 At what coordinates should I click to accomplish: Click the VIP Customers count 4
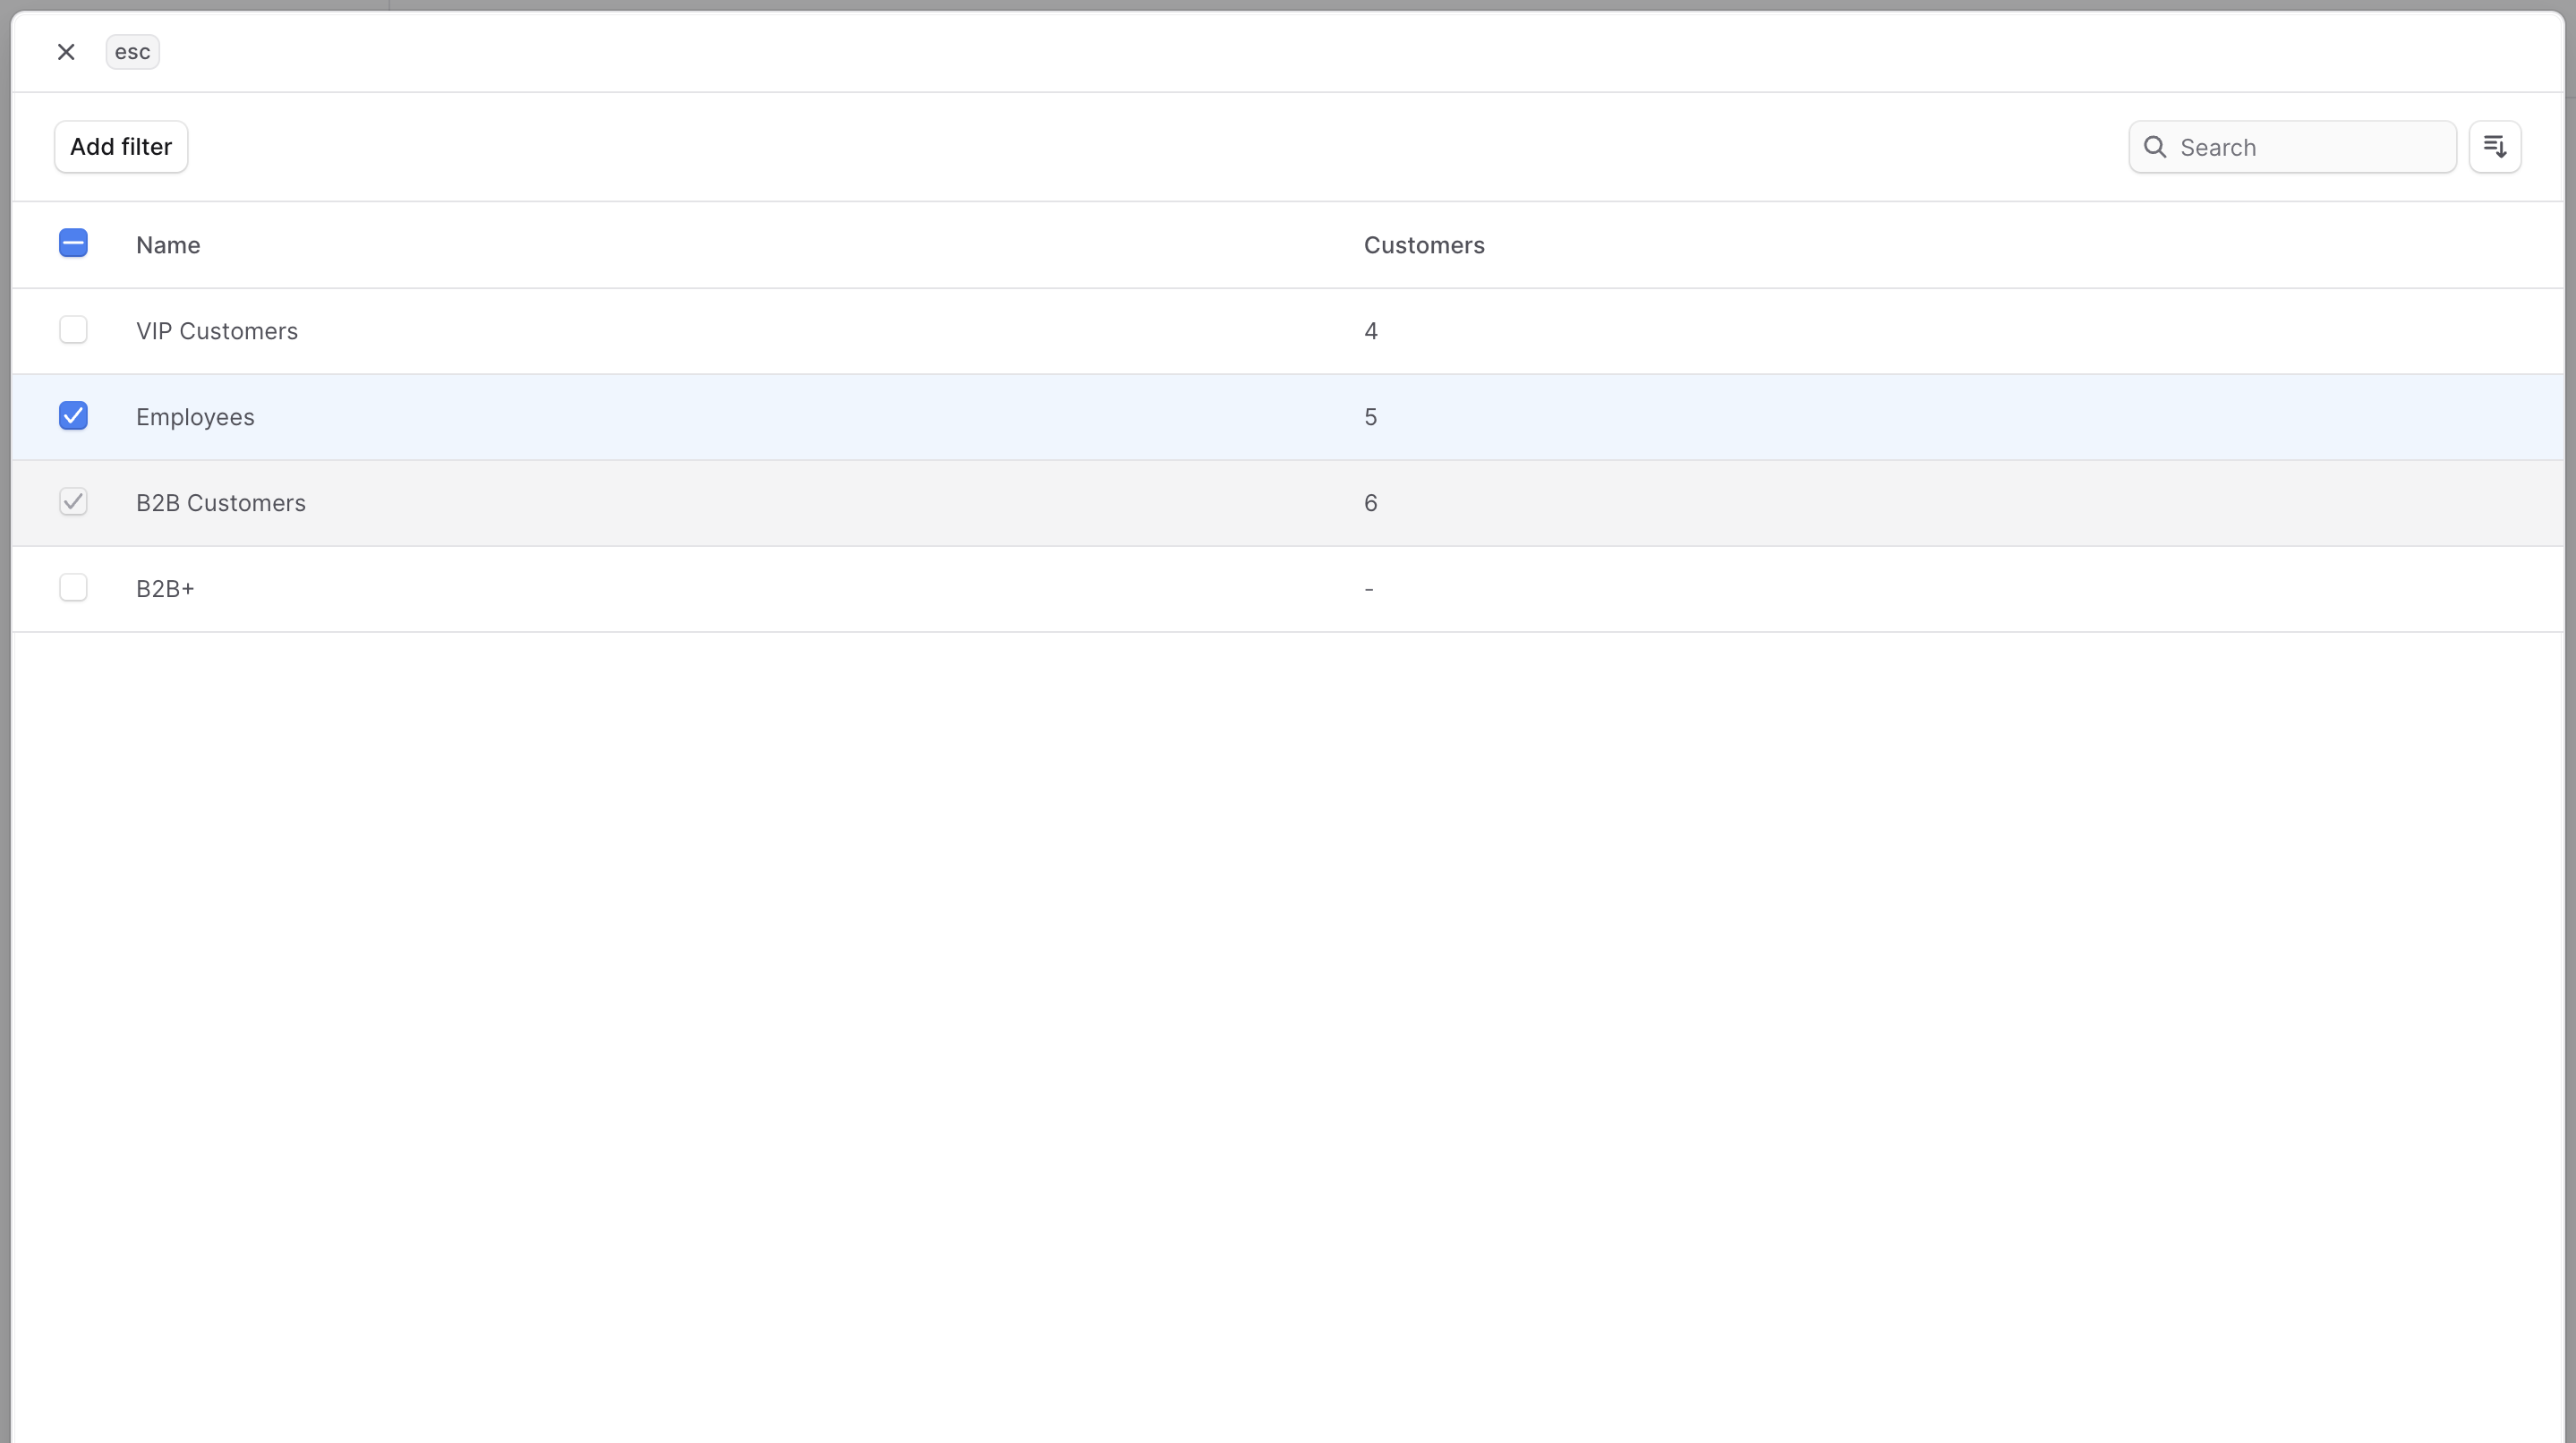(1370, 331)
